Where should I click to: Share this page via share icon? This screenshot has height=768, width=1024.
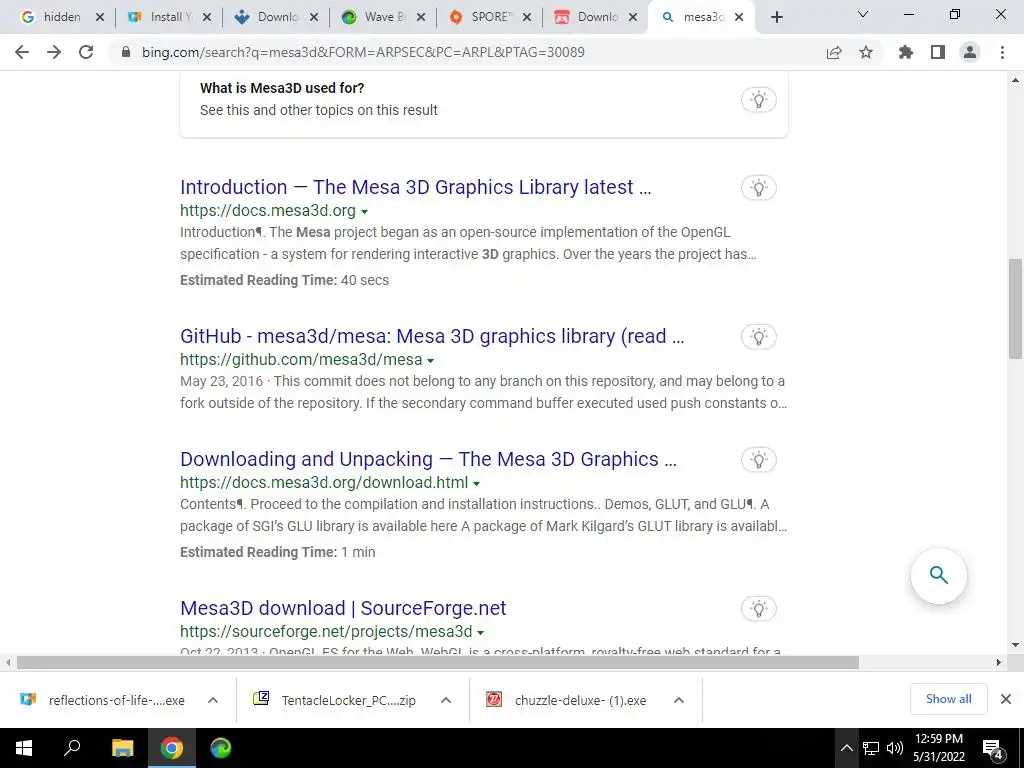point(834,52)
